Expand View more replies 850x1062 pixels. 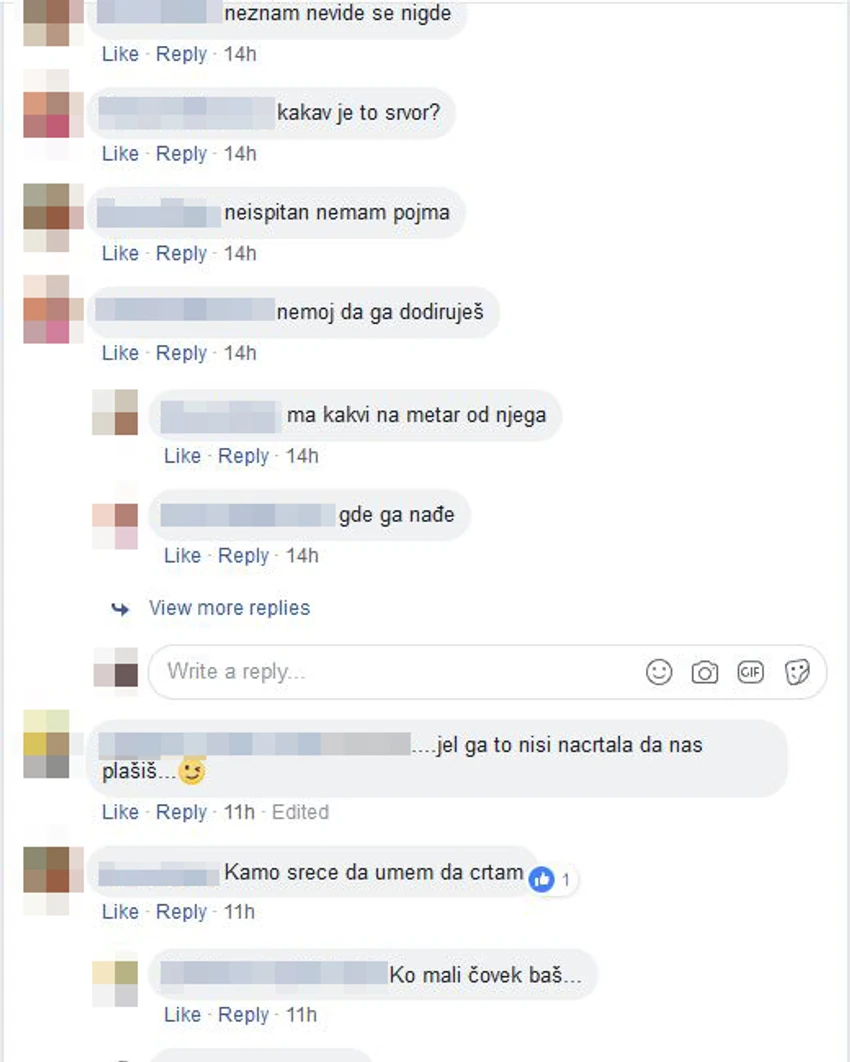tap(229, 608)
